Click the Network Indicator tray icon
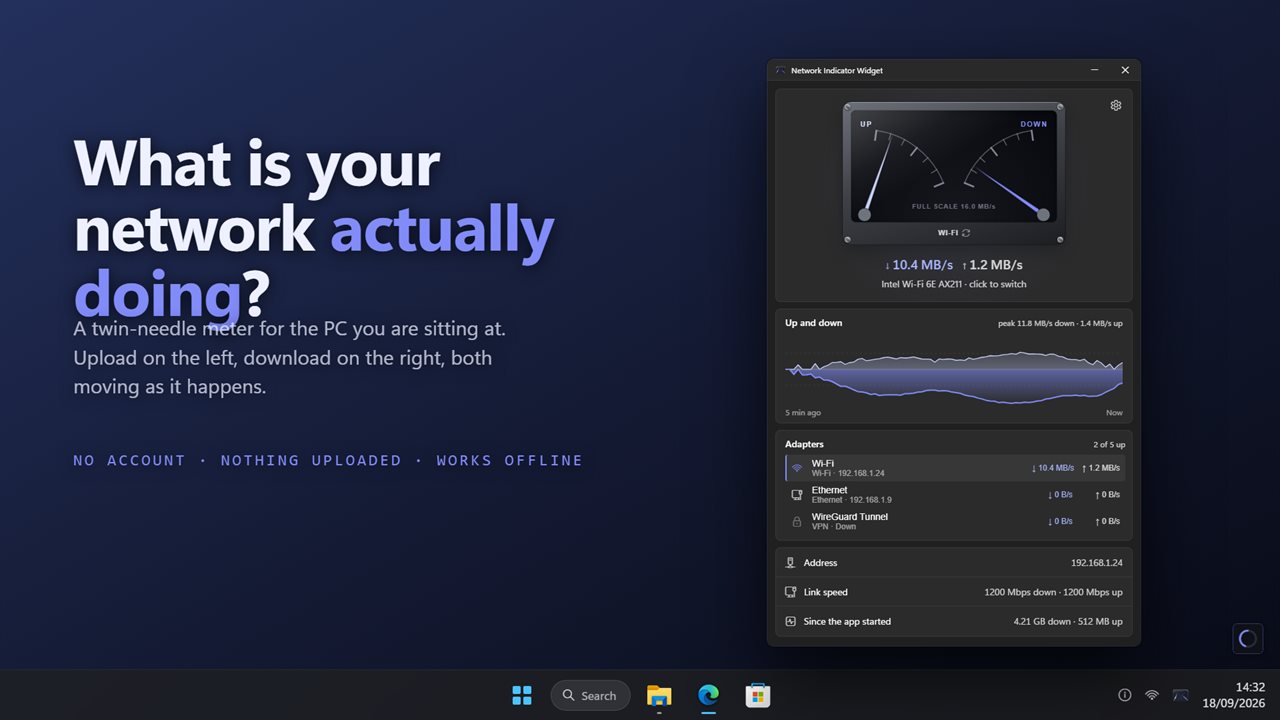1280x720 pixels. pos(1180,695)
